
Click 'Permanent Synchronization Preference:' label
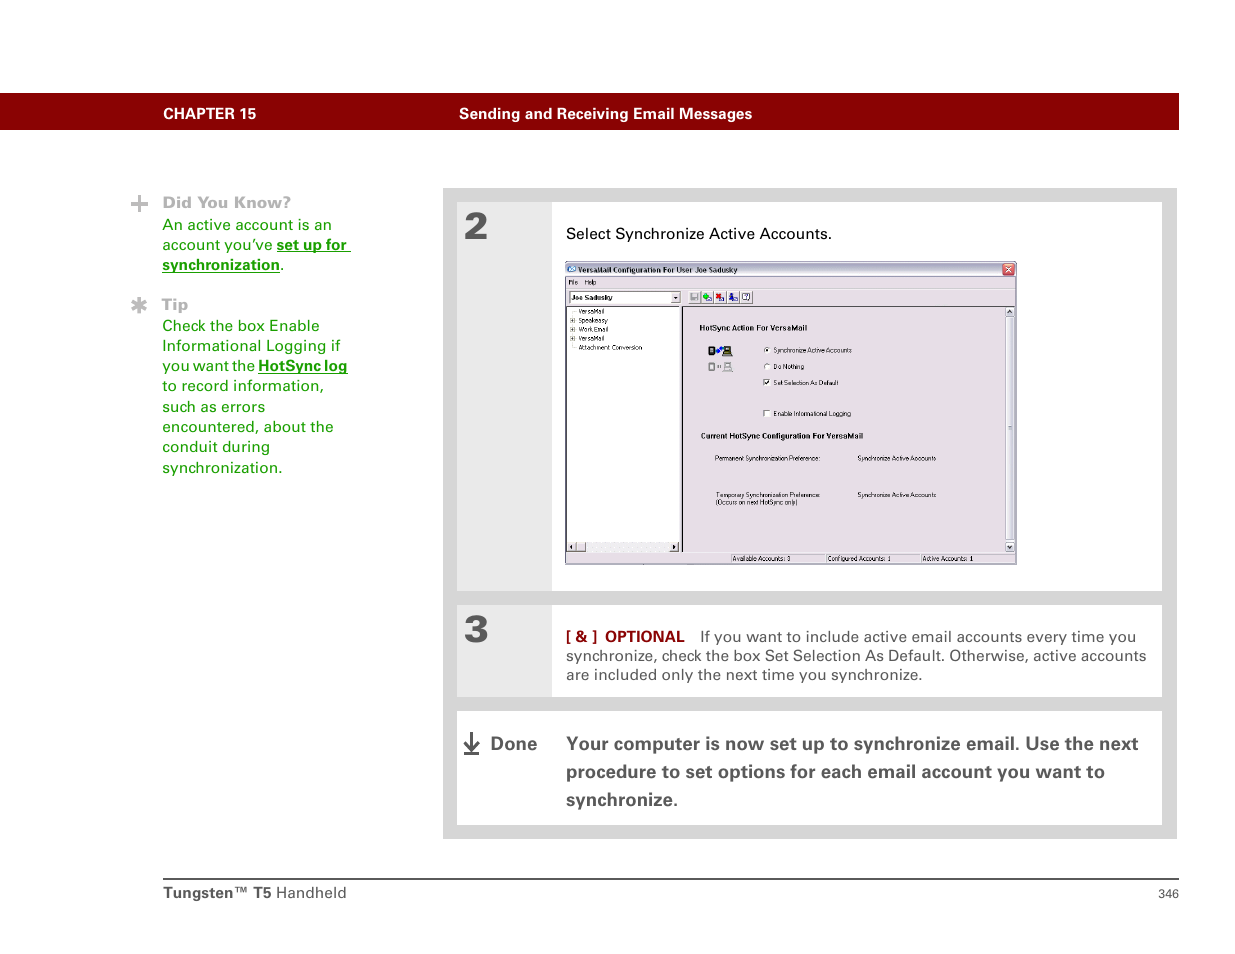click(767, 458)
